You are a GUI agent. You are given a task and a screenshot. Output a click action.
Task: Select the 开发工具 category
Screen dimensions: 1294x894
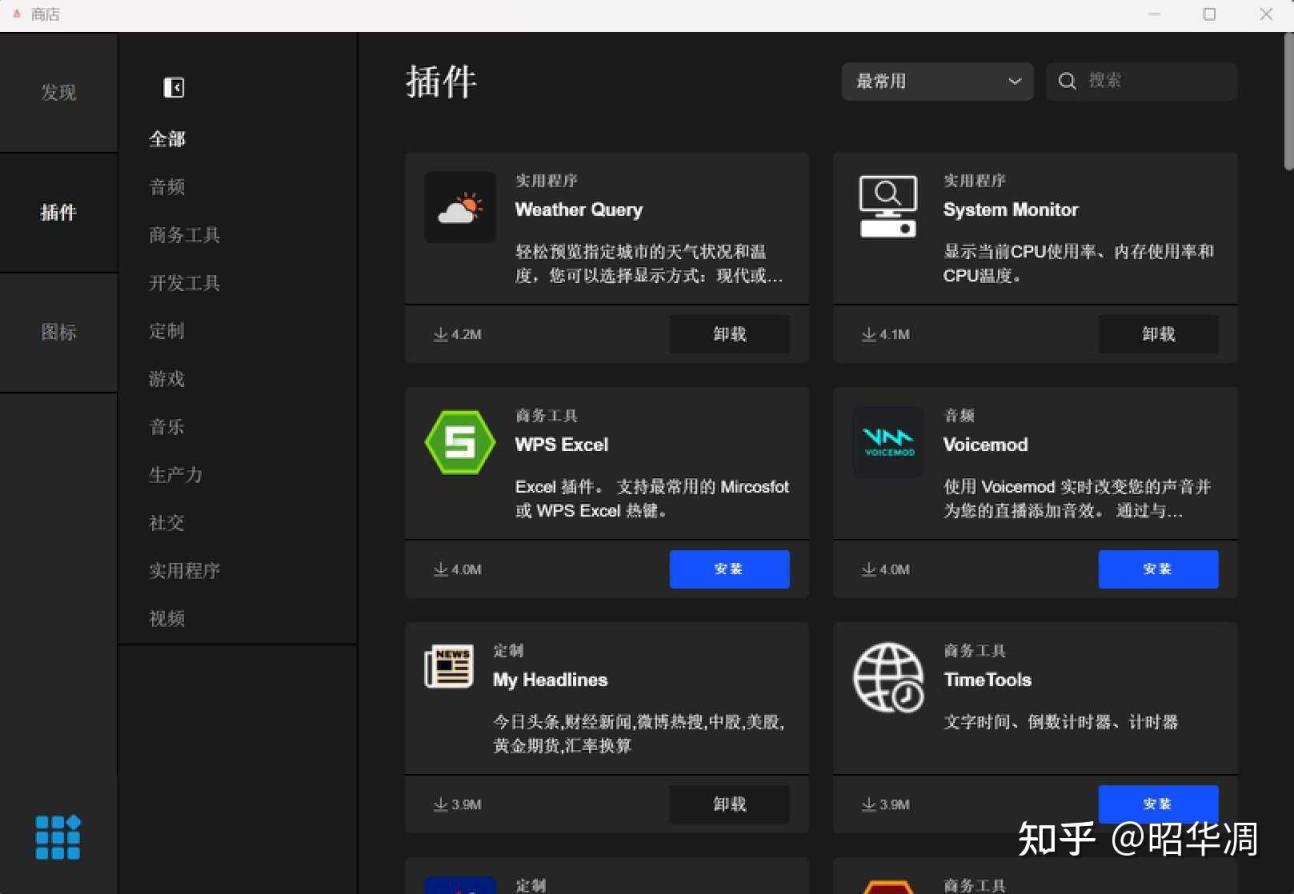click(x=184, y=283)
